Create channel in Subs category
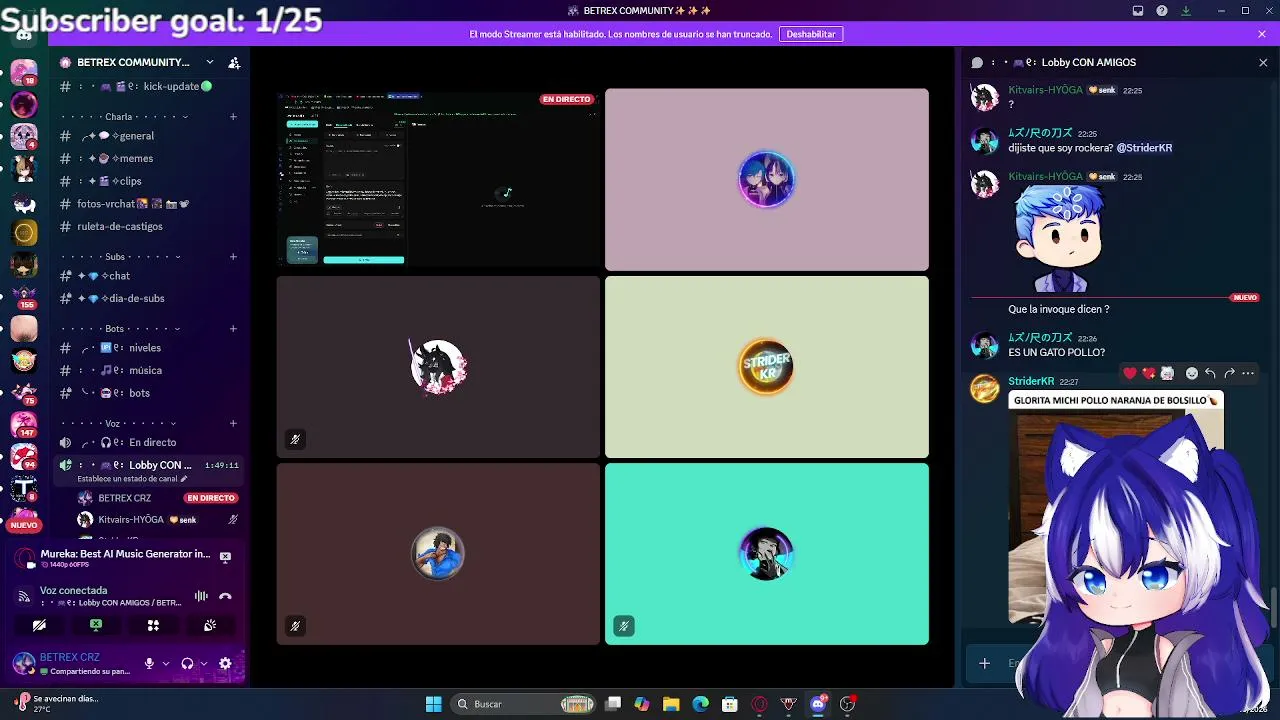This screenshot has width=1280, height=720. click(233, 257)
